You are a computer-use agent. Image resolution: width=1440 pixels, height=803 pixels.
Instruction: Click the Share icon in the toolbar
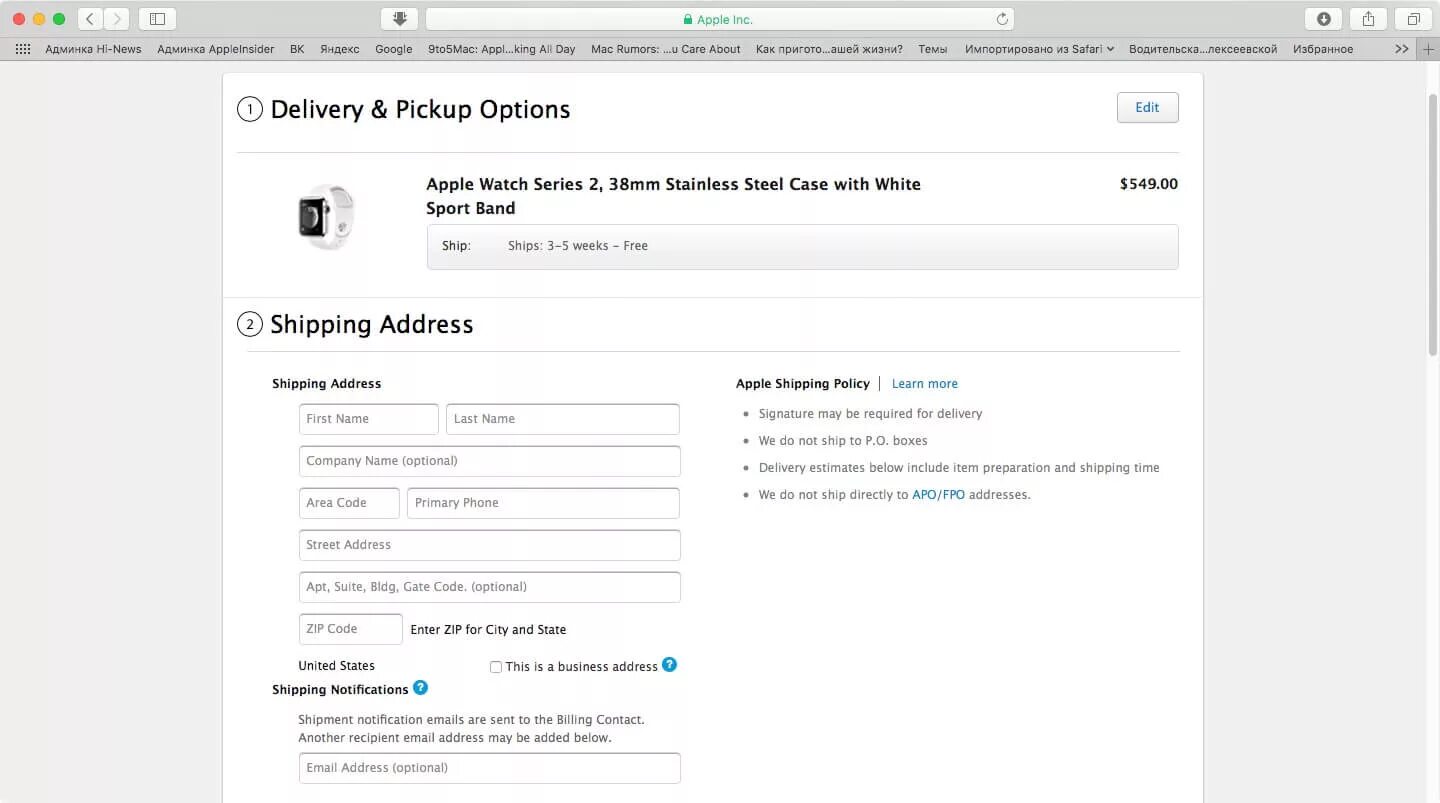1367,18
